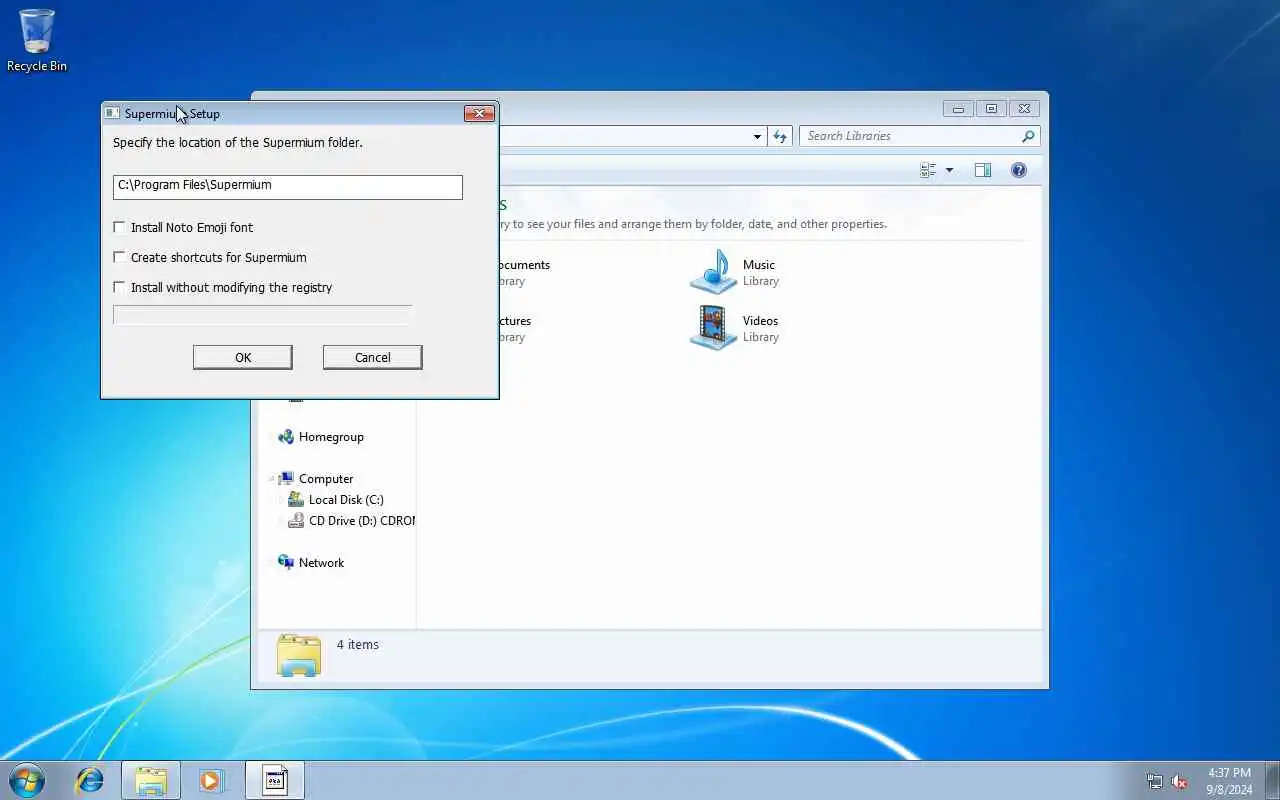Show the preview pane

983,171
